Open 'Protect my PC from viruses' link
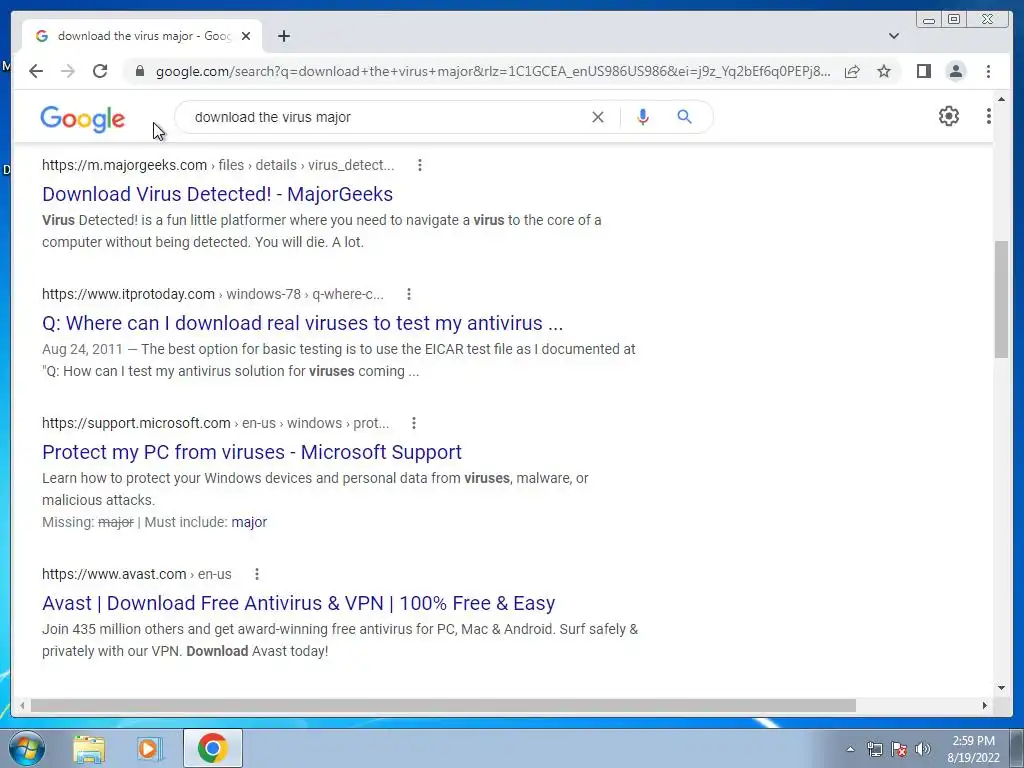The image size is (1024, 768). [251, 452]
